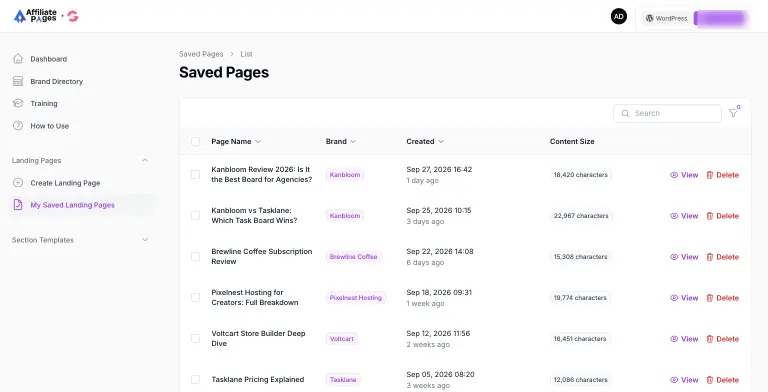The image size is (768, 392).
Task: Sort by Created column
Action: coord(425,142)
